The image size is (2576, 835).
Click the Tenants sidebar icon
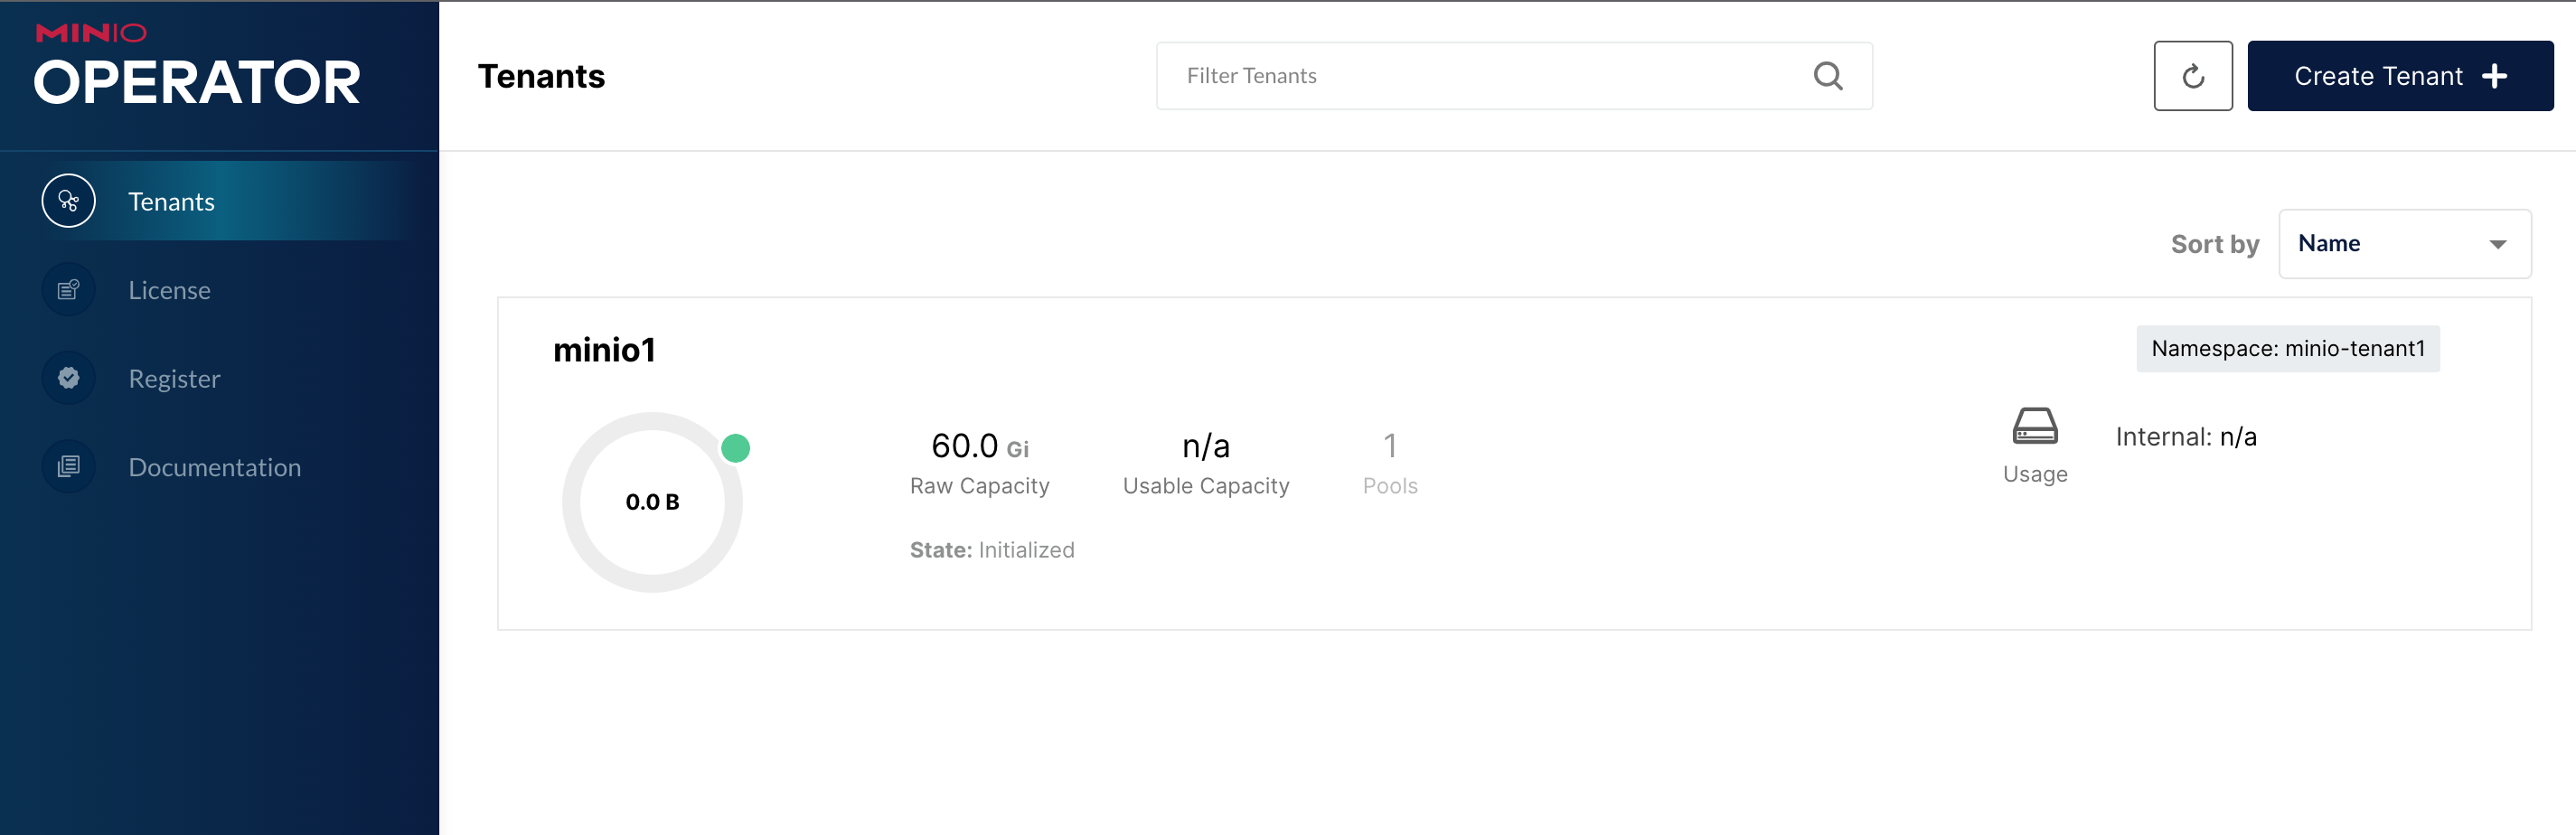(x=68, y=201)
